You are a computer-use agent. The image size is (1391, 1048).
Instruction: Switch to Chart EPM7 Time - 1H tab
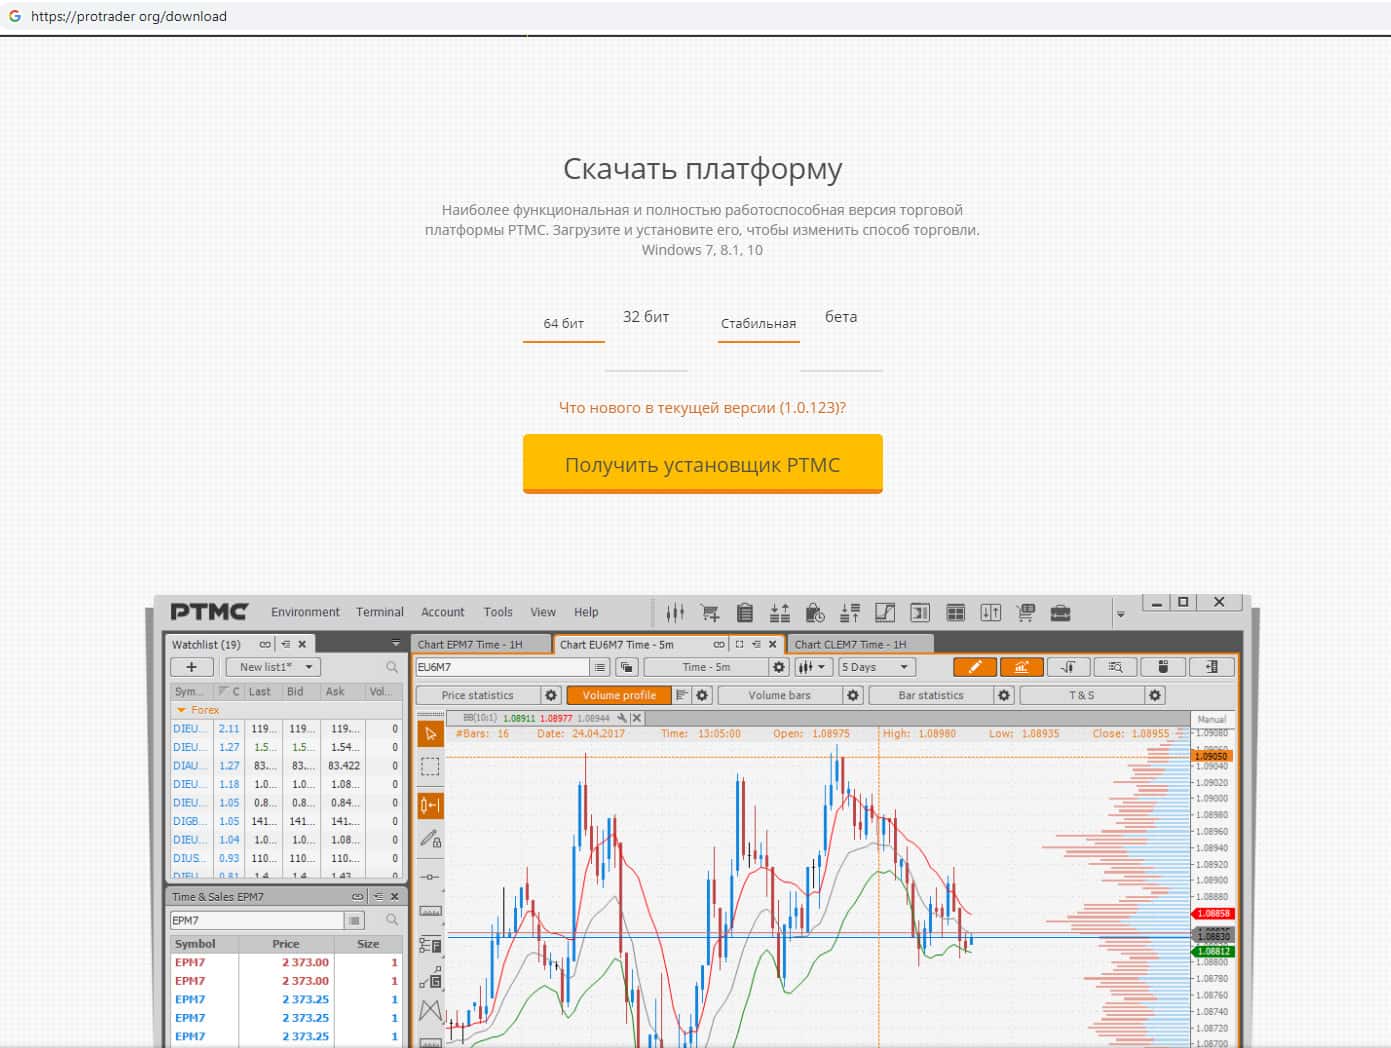(481, 645)
